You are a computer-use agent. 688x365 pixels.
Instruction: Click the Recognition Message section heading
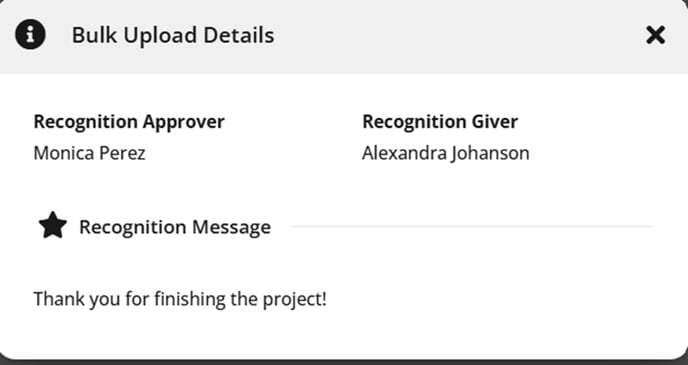175,227
